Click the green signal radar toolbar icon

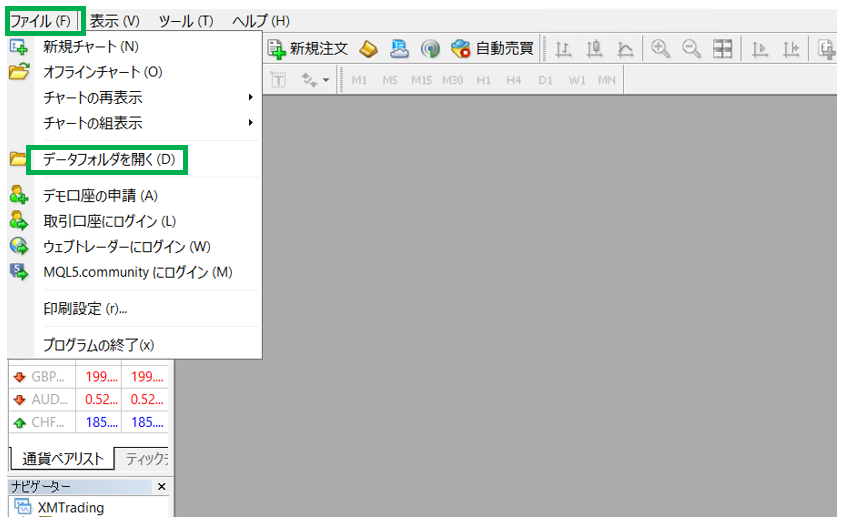coord(429,47)
